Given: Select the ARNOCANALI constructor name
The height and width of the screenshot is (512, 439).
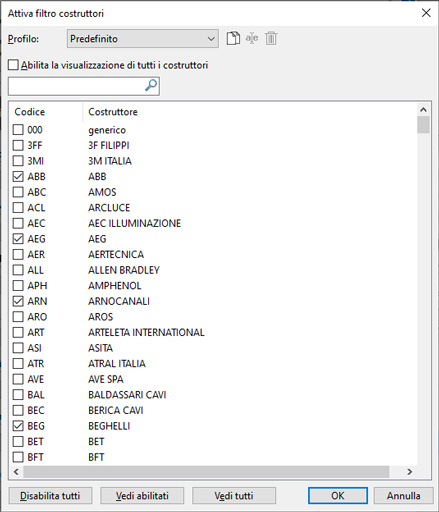Looking at the screenshot, I should tap(119, 301).
